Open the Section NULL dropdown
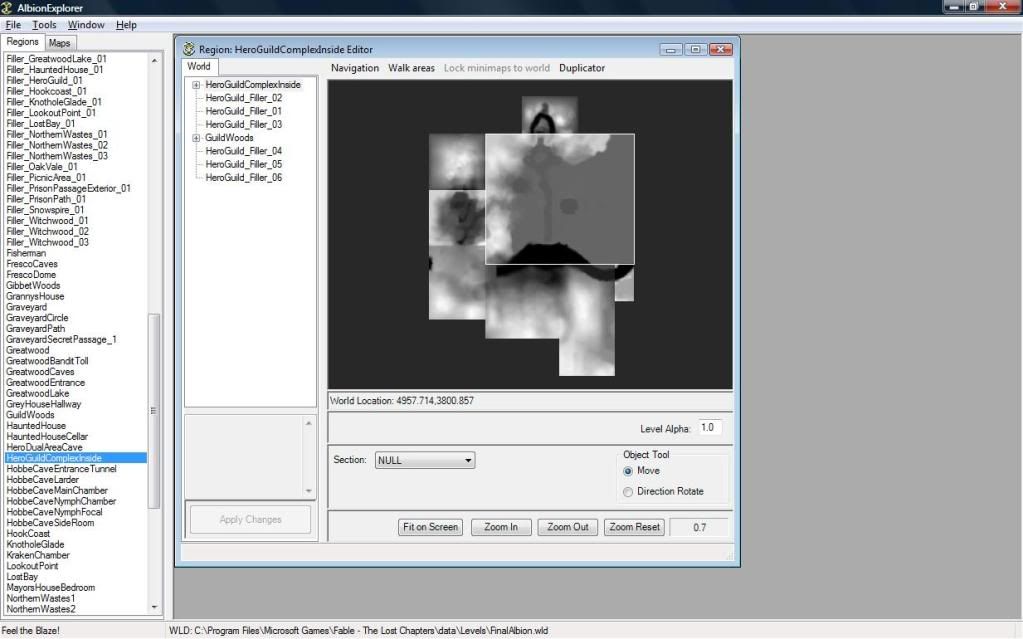Screen dimensions: 1023x639 click(x=425, y=460)
